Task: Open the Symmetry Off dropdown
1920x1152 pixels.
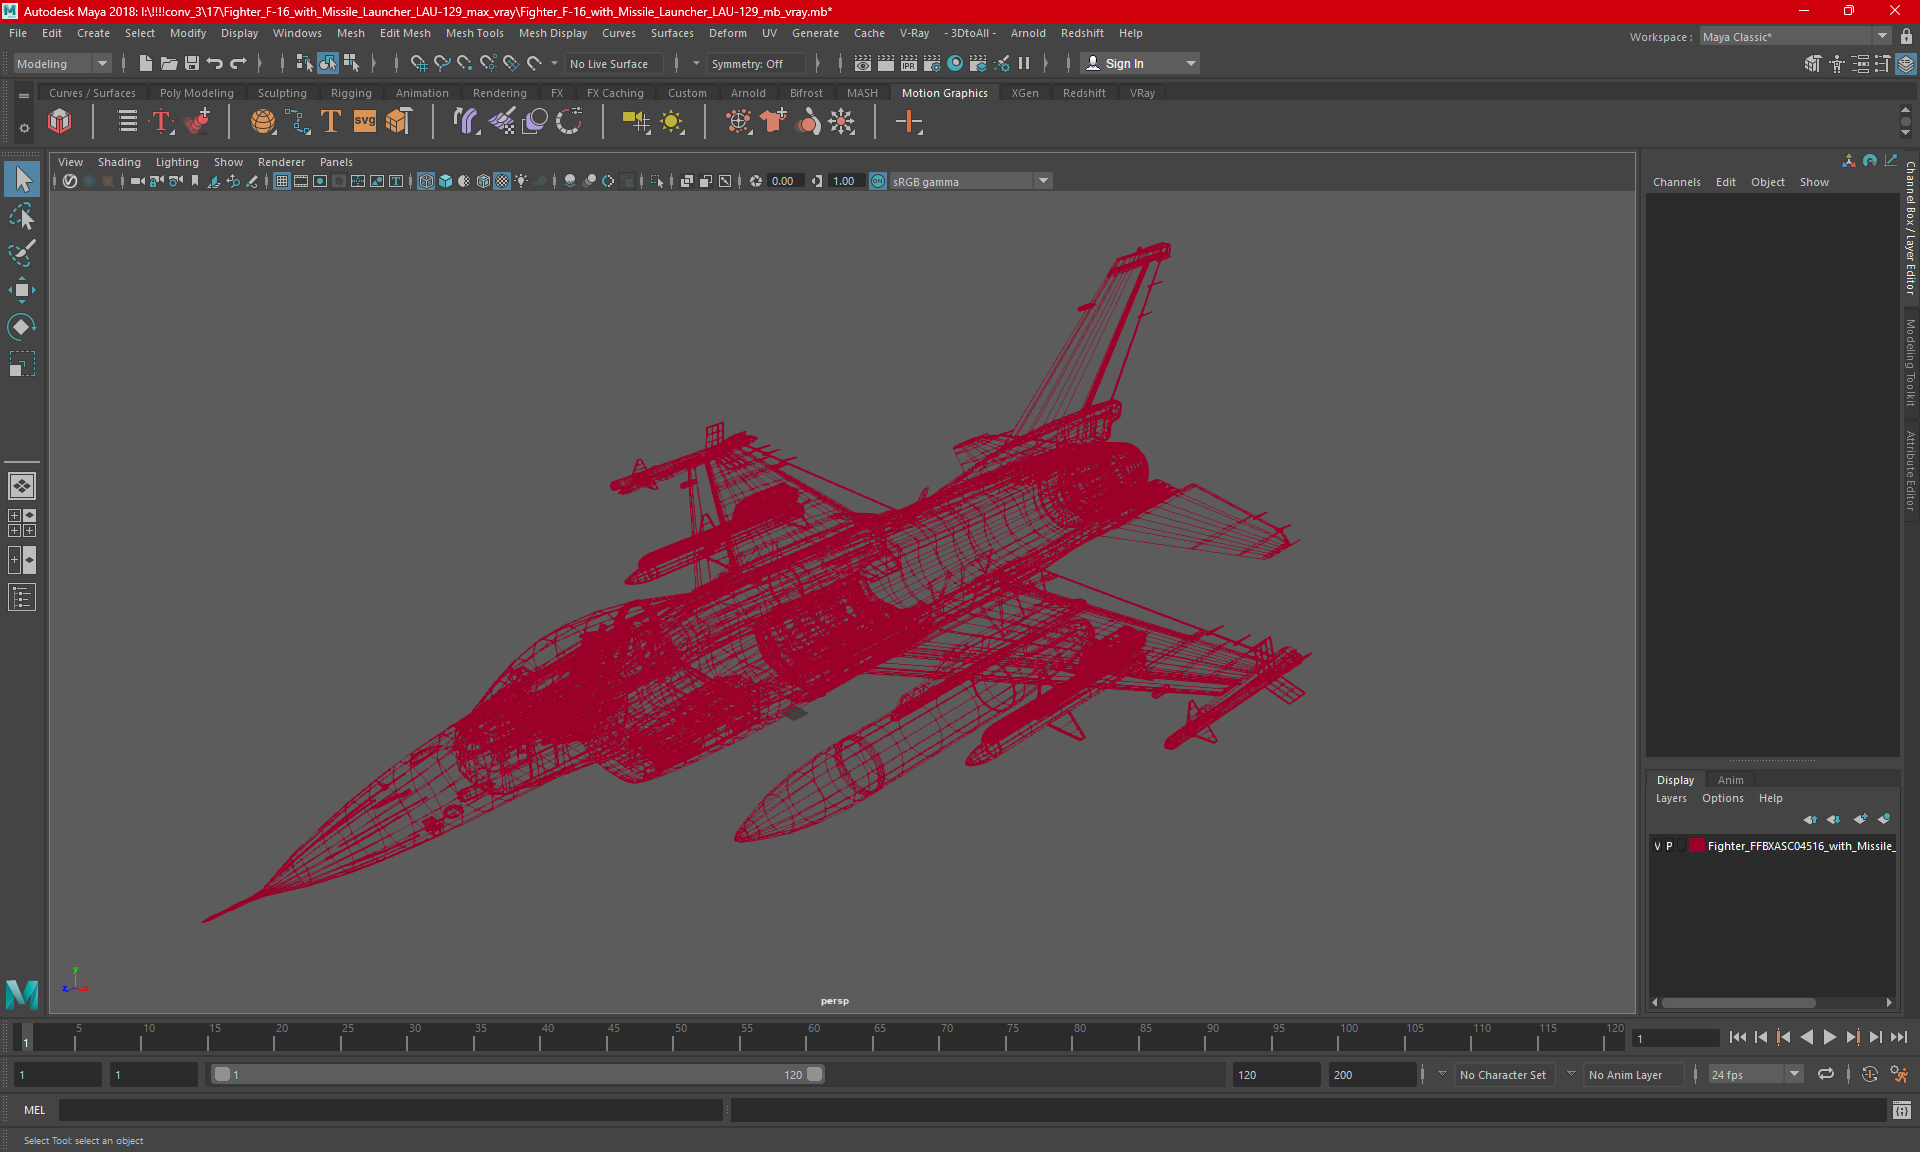Action: point(755,63)
